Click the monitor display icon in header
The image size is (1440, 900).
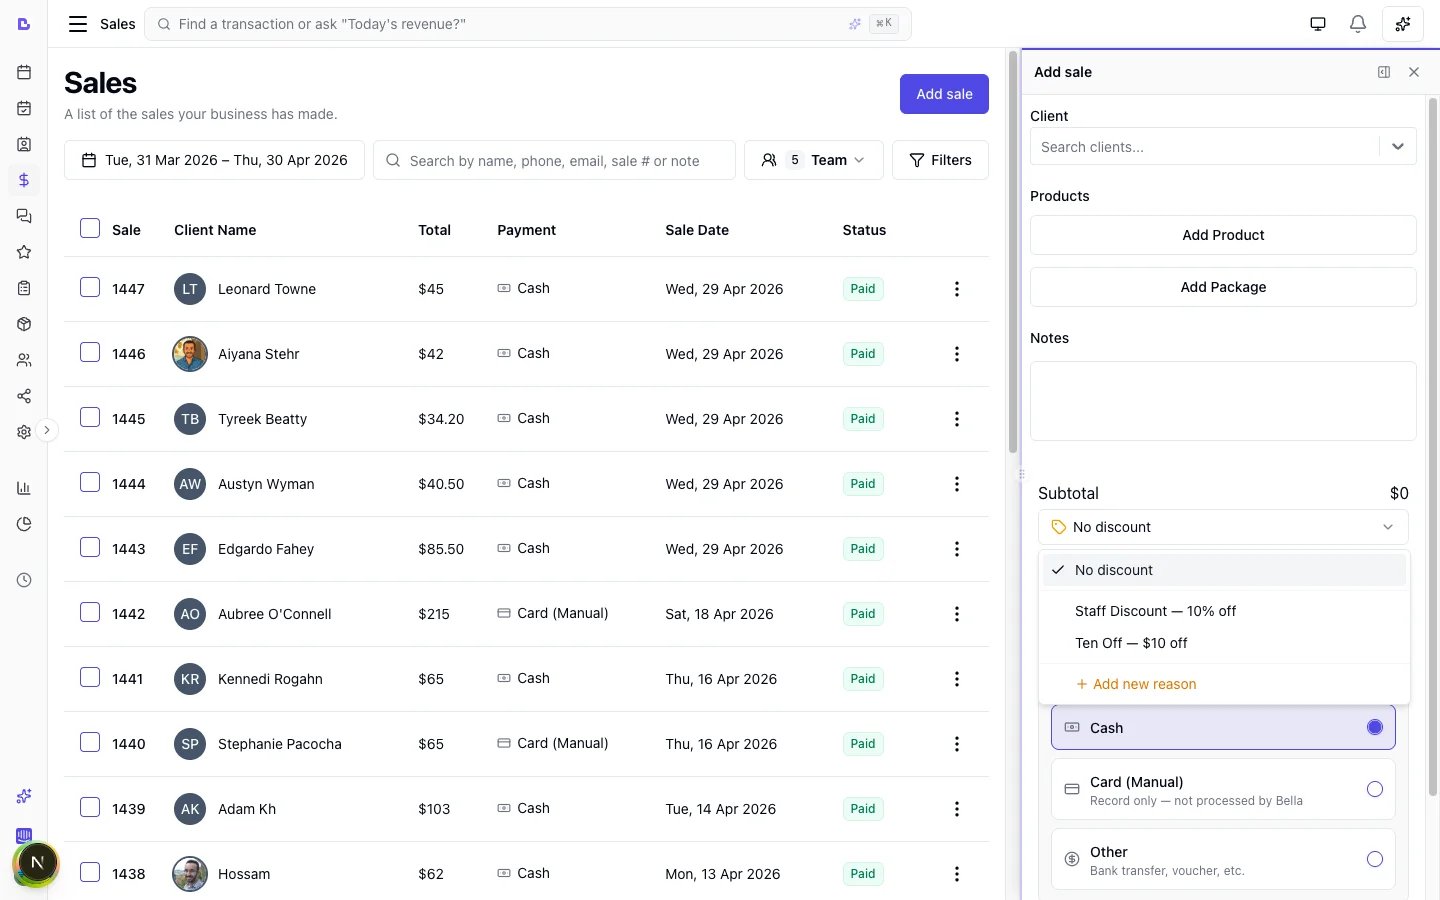[1318, 24]
